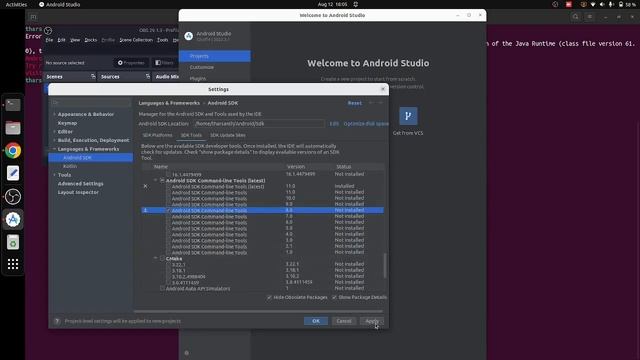Open the SDK Update Sites tab

[x=228, y=135]
